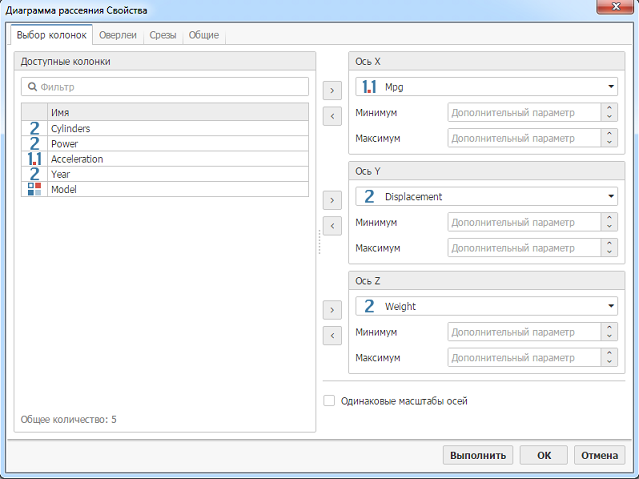This screenshot has height=479, width=639.
Task: Increase Ось X Минимум with up arrow
Action: click(609, 108)
